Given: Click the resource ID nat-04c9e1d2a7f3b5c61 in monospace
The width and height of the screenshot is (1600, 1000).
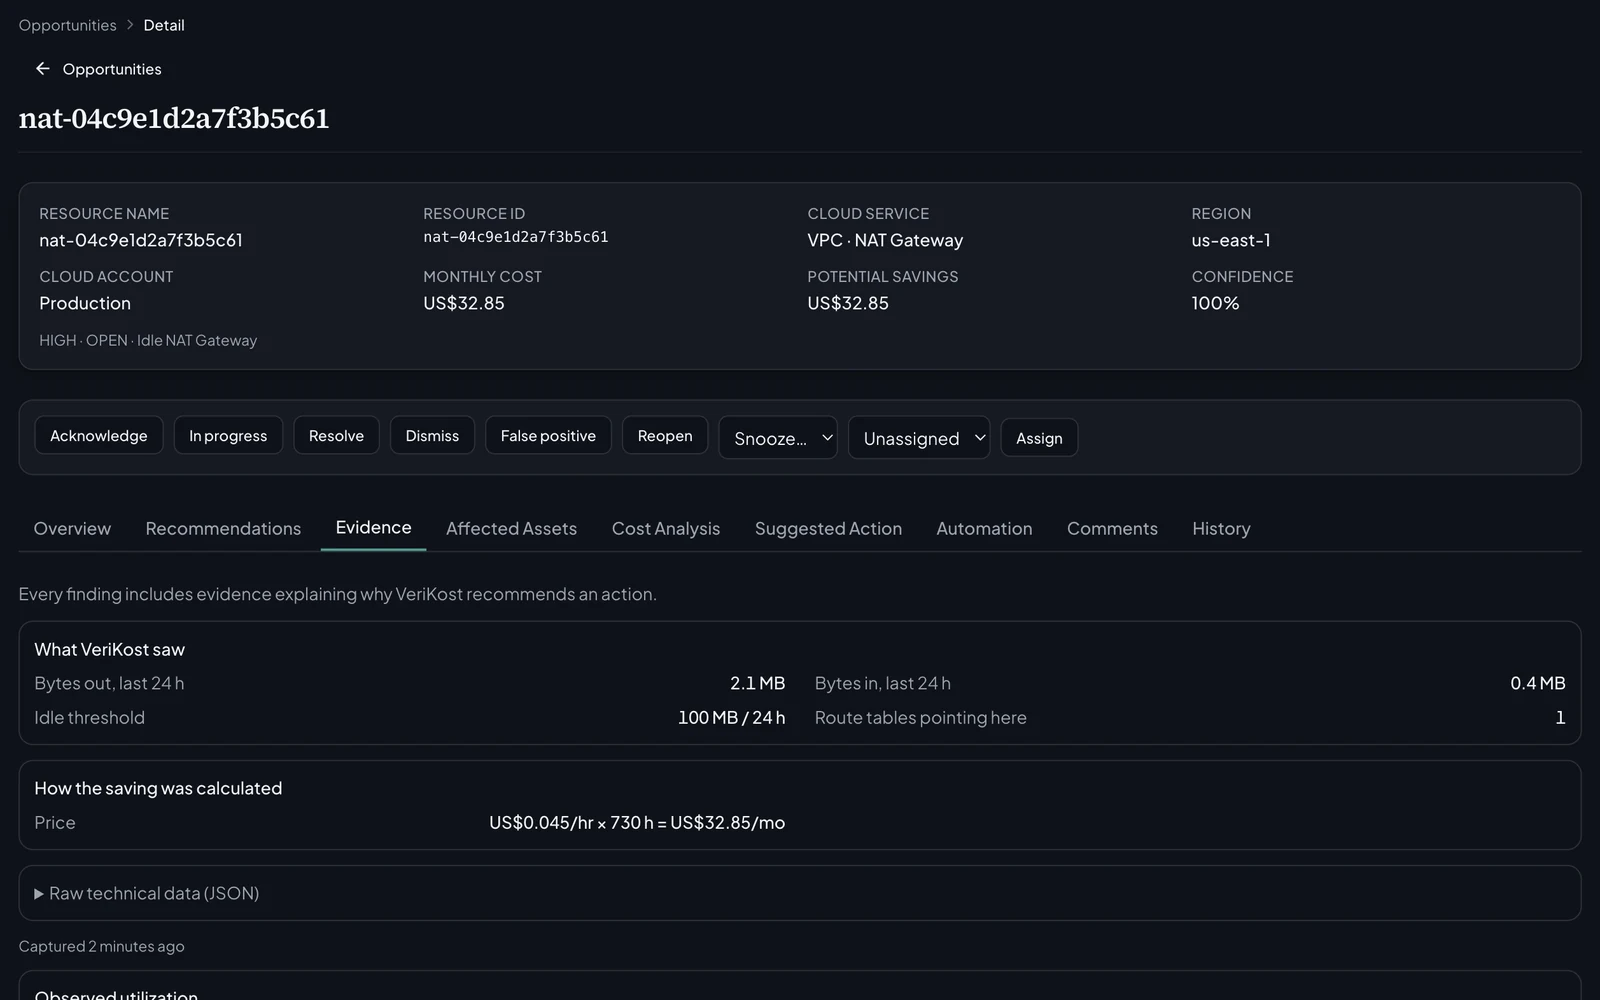Looking at the screenshot, I should [516, 237].
